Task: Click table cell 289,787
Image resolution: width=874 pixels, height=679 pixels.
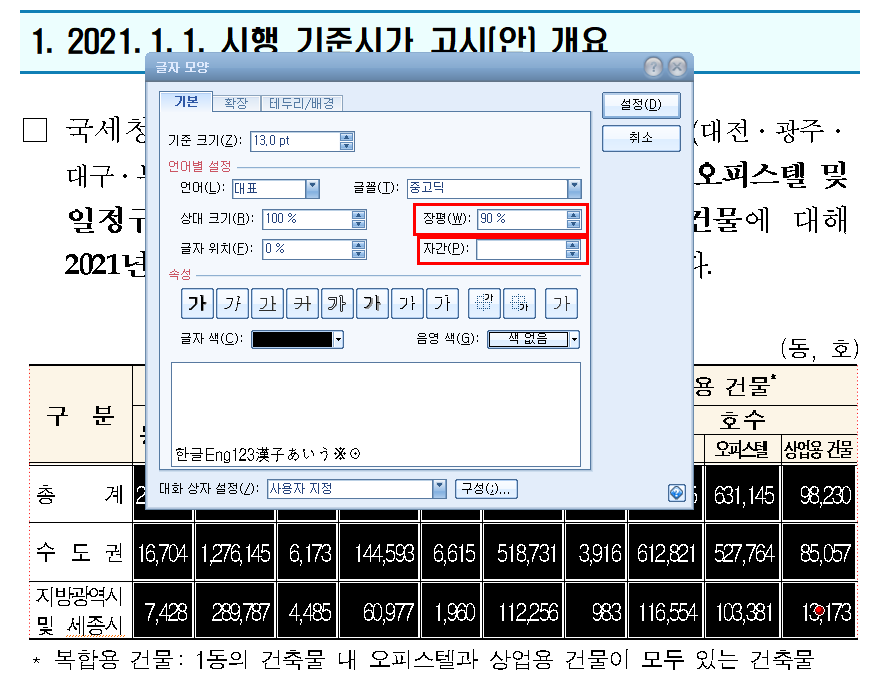Action: [x=235, y=612]
